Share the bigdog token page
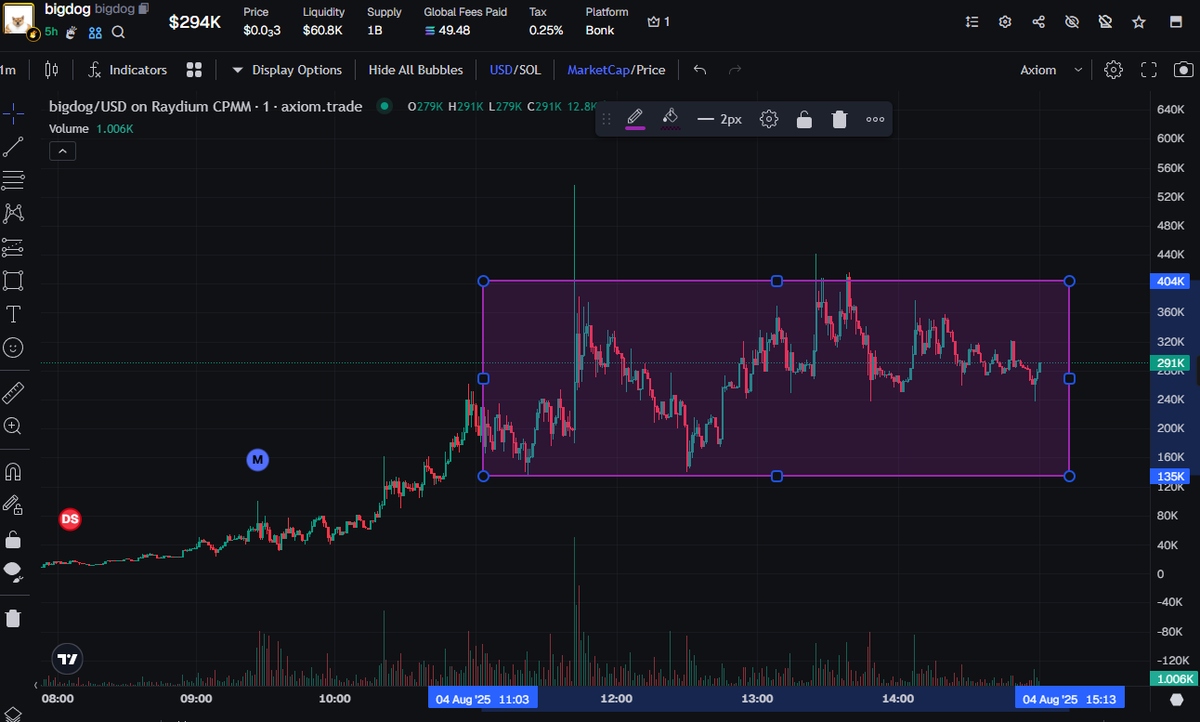 coord(1039,21)
